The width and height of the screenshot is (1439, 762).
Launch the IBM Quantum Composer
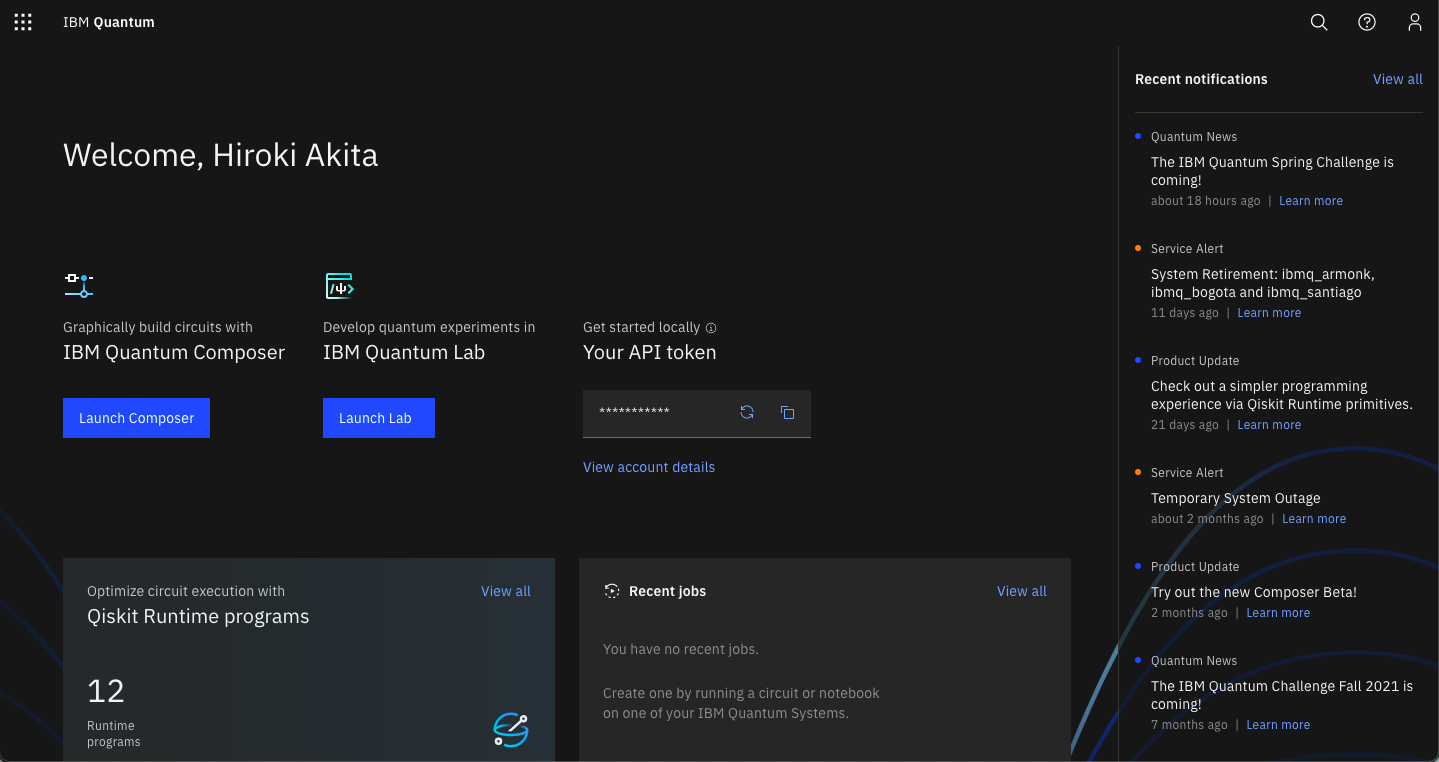click(136, 418)
